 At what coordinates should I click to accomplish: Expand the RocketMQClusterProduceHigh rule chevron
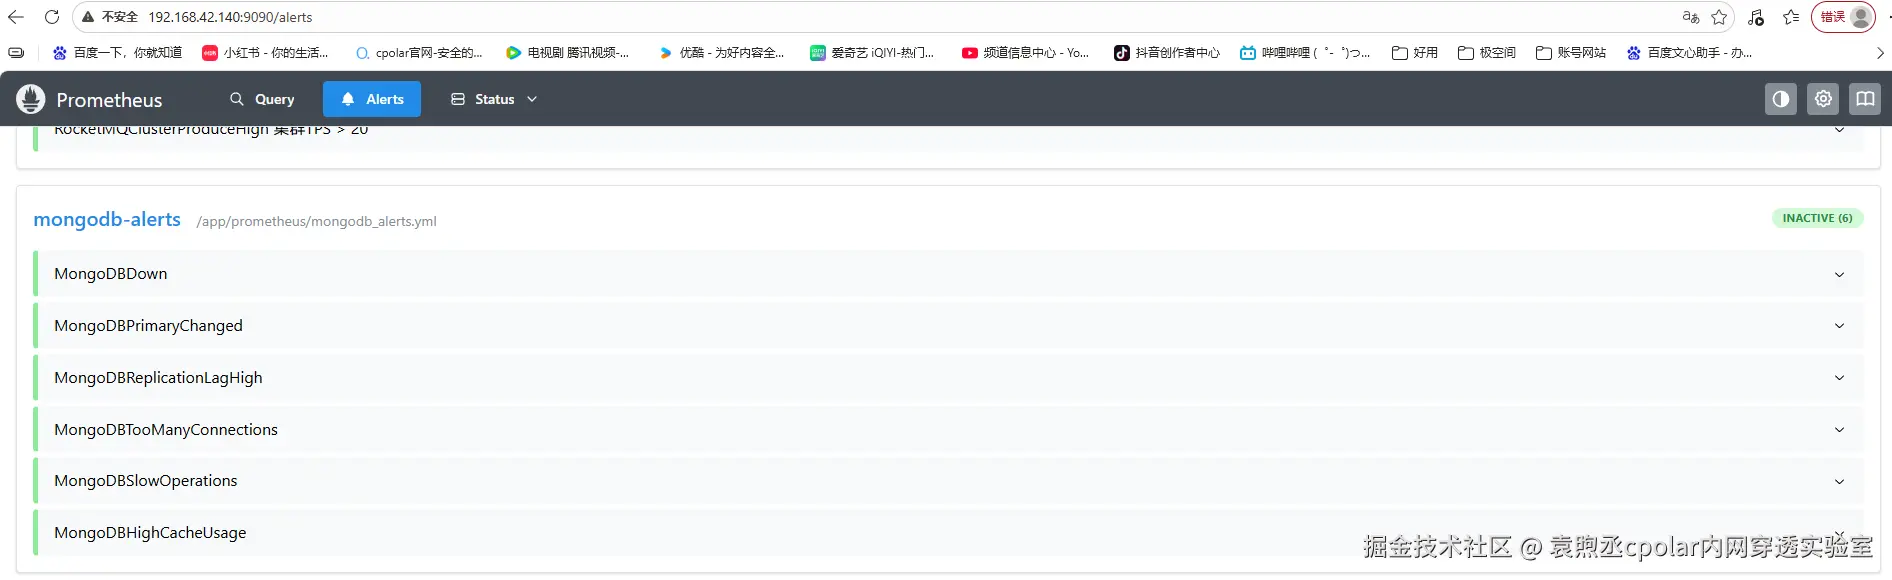(x=1839, y=131)
